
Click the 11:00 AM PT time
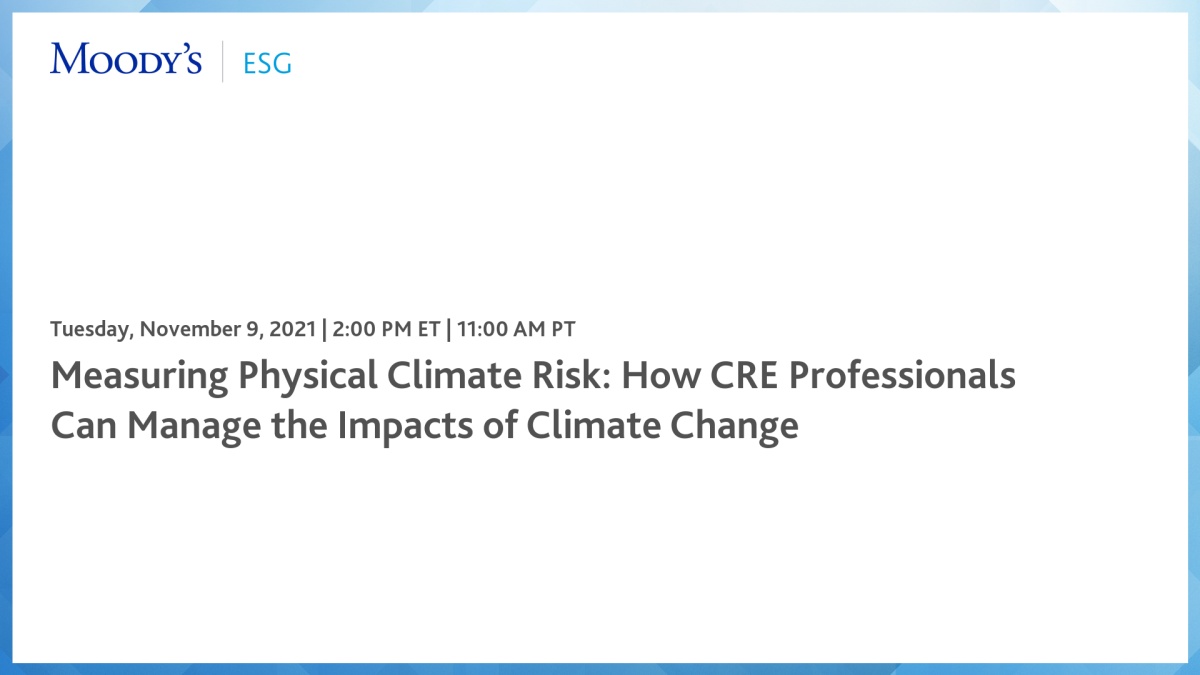click(516, 328)
